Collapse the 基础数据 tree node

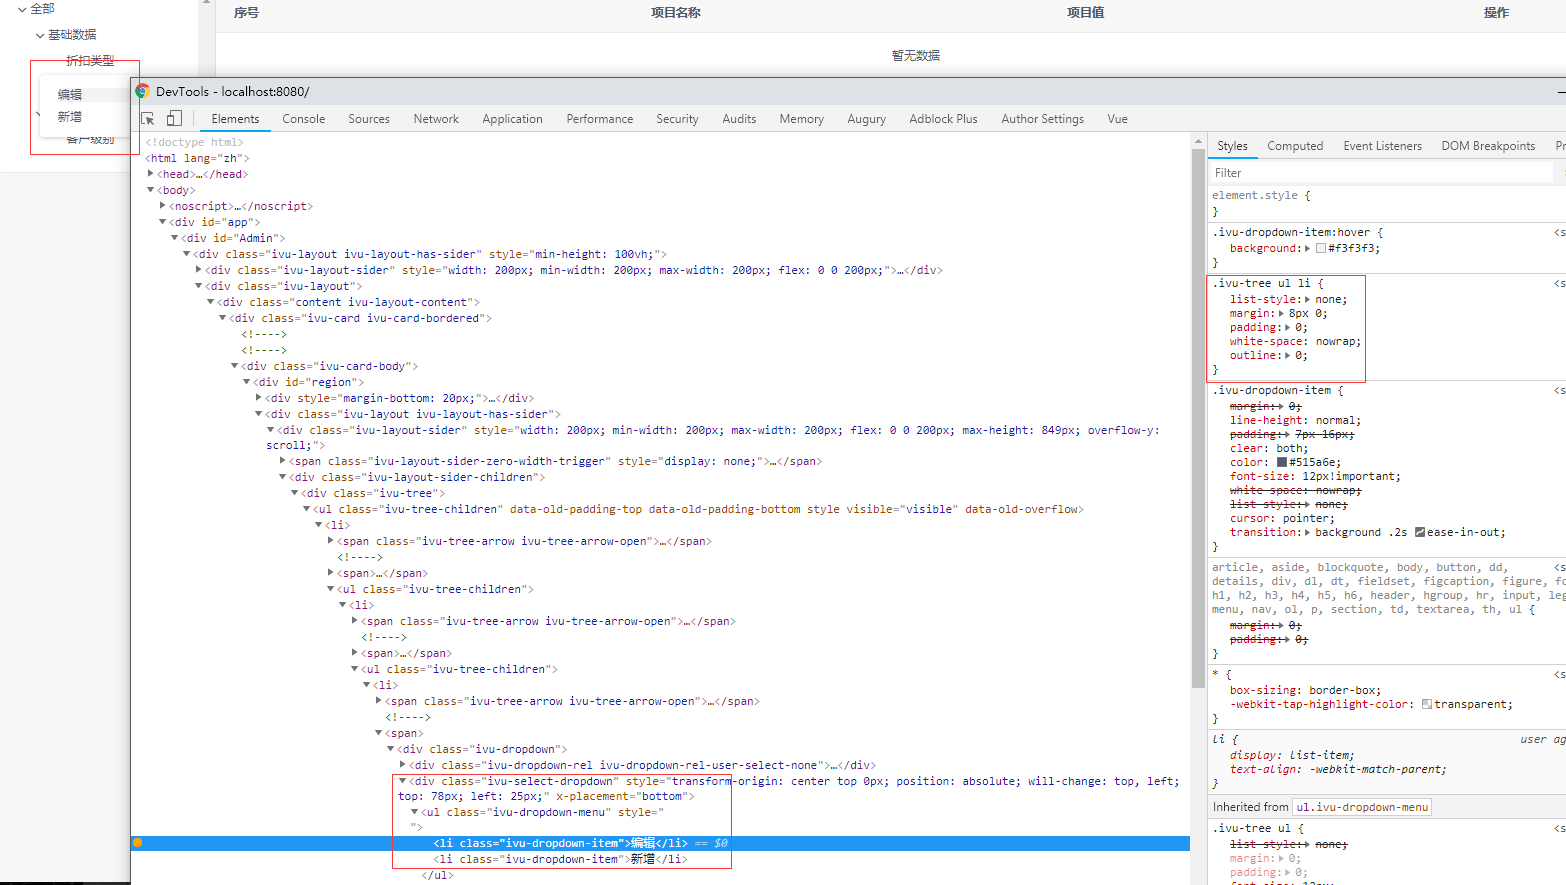(40, 35)
